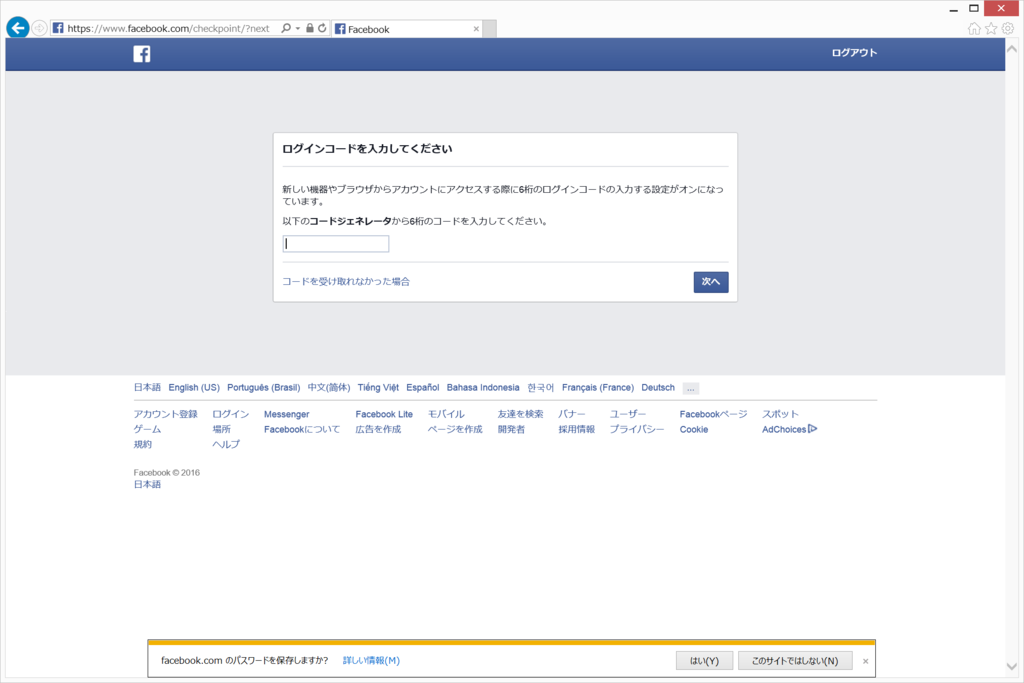Open the Cookie footer link

(x=694, y=429)
